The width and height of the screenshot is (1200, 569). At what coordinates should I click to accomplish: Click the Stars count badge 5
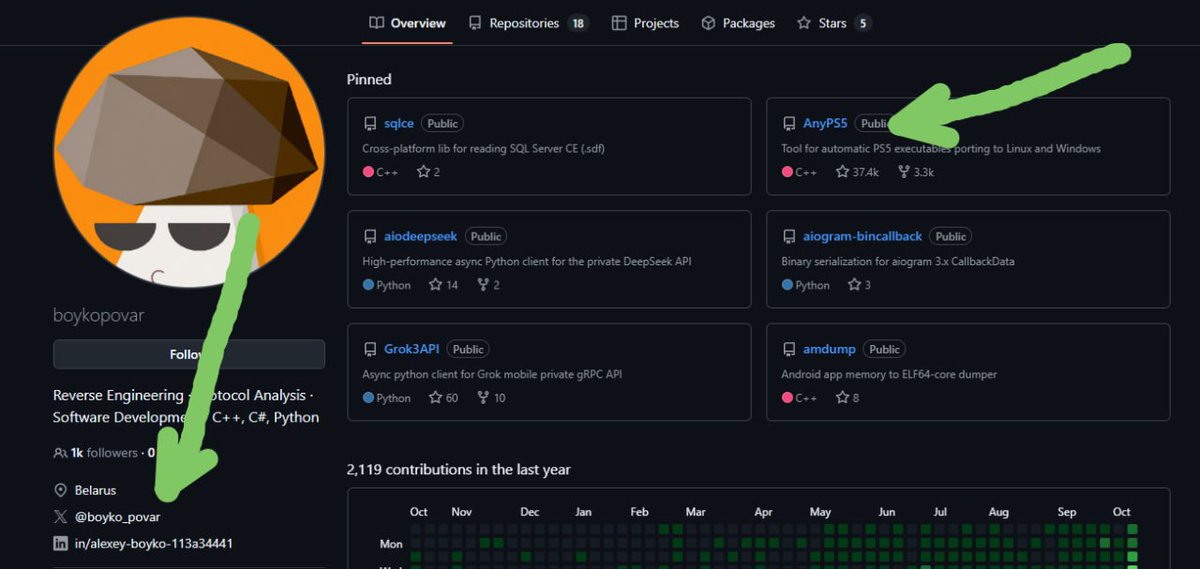point(863,23)
